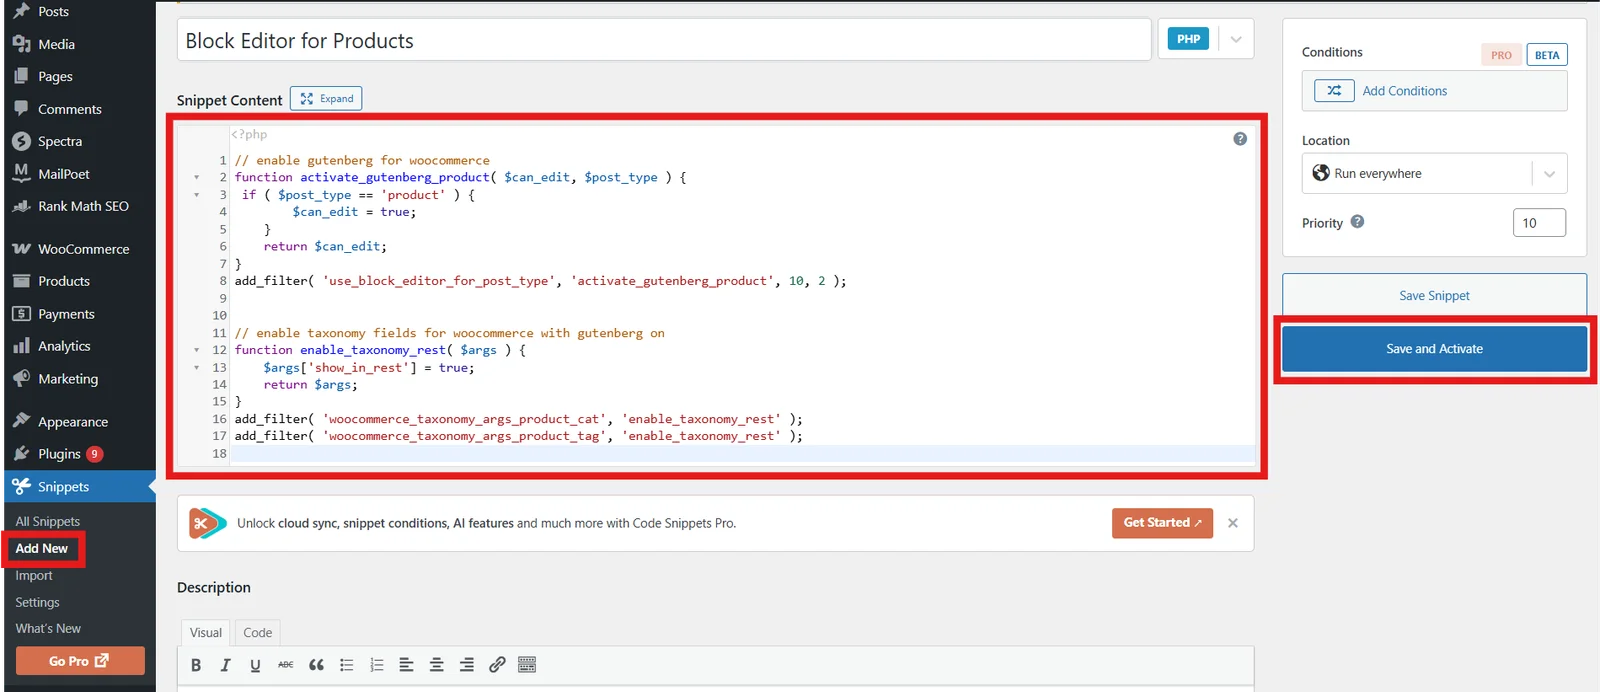Image resolution: width=1600 pixels, height=692 pixels.
Task: Expand the snippet content editor
Action: point(326,98)
